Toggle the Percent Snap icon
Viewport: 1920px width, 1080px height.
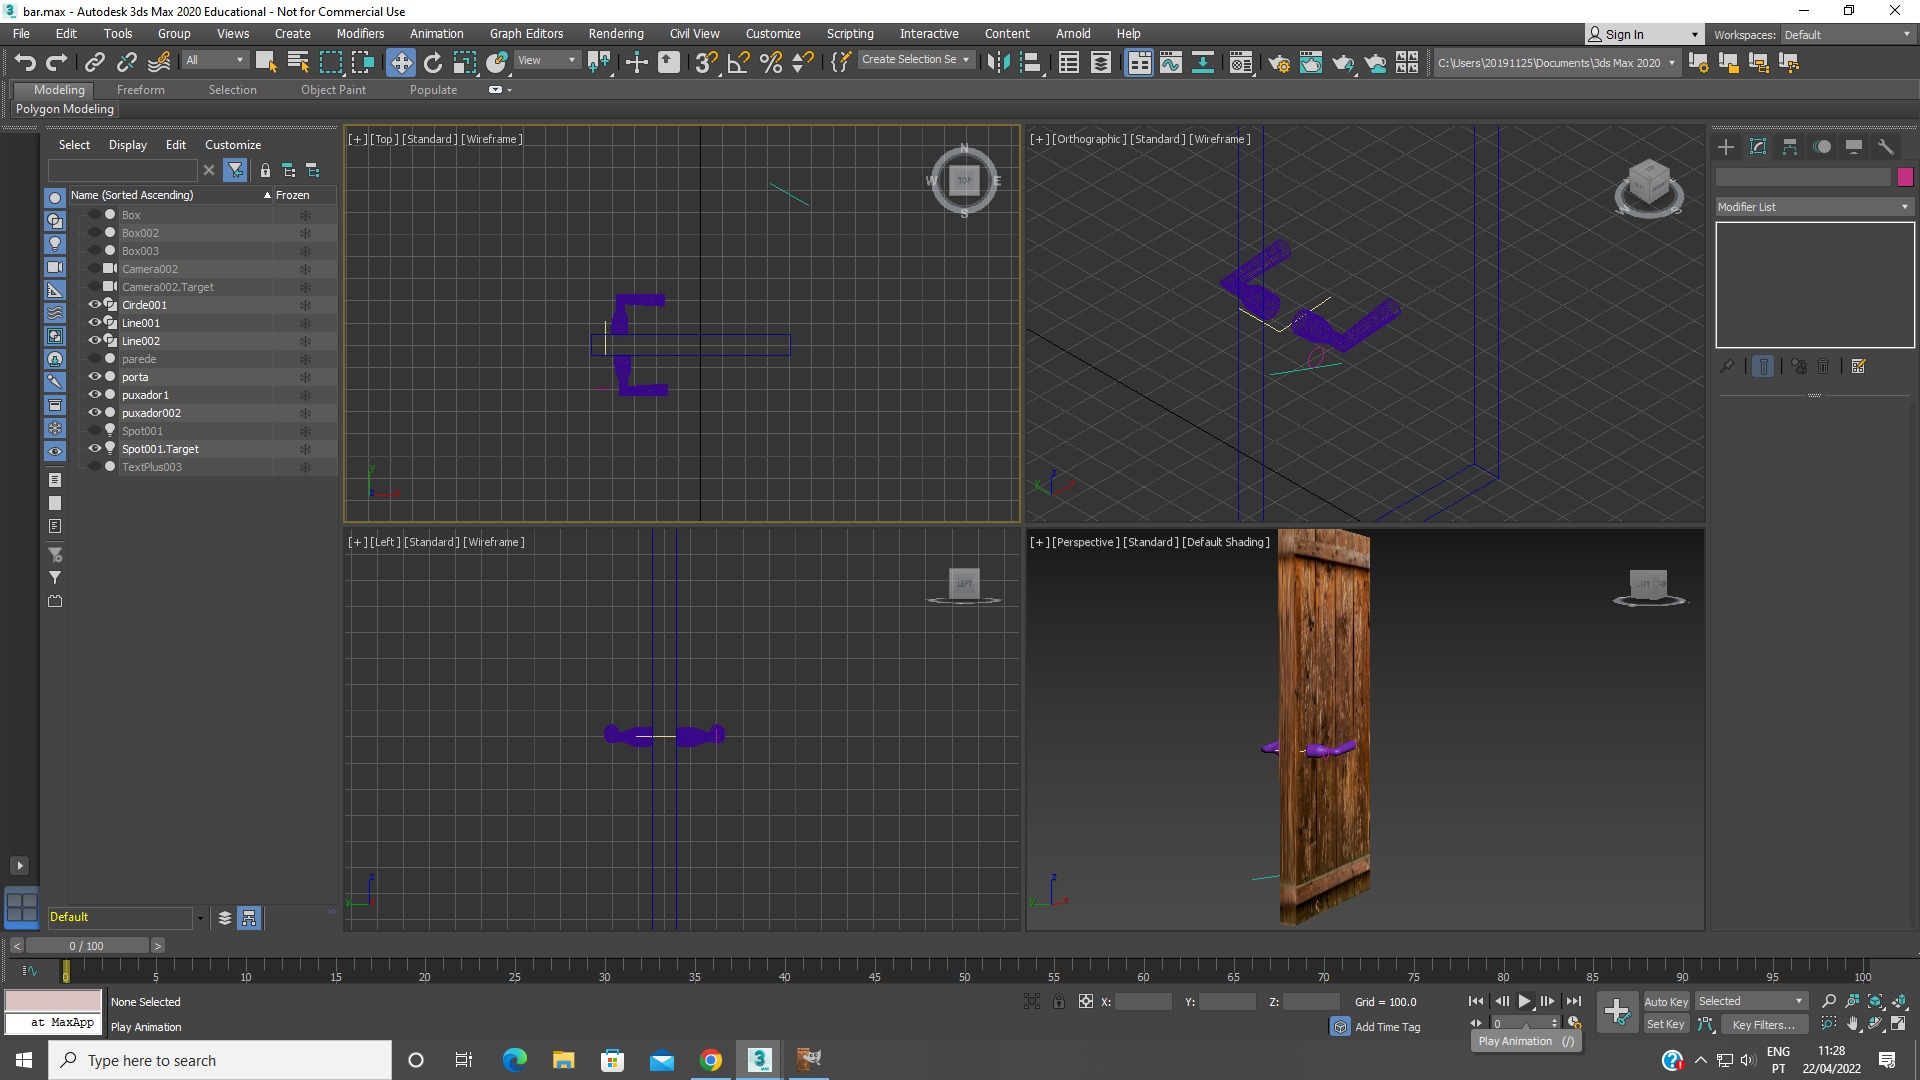(771, 62)
